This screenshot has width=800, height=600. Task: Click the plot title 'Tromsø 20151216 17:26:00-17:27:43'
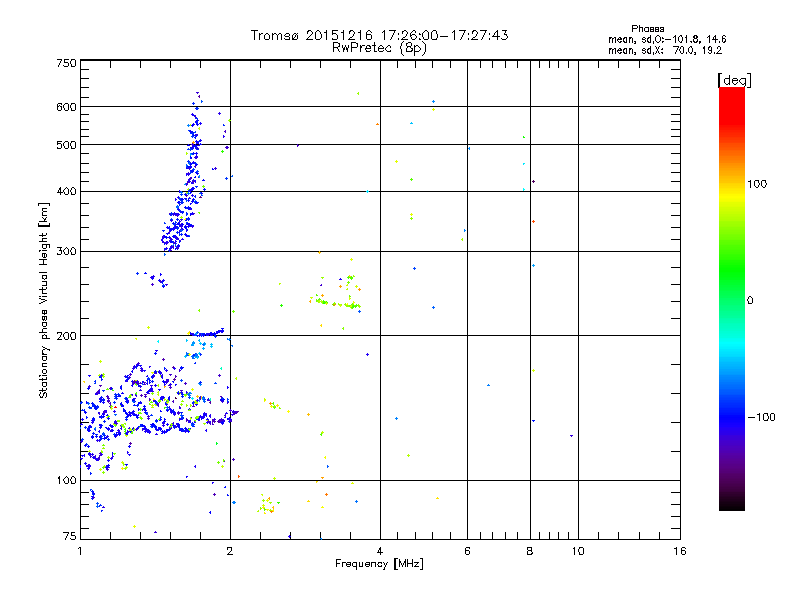[379, 35]
